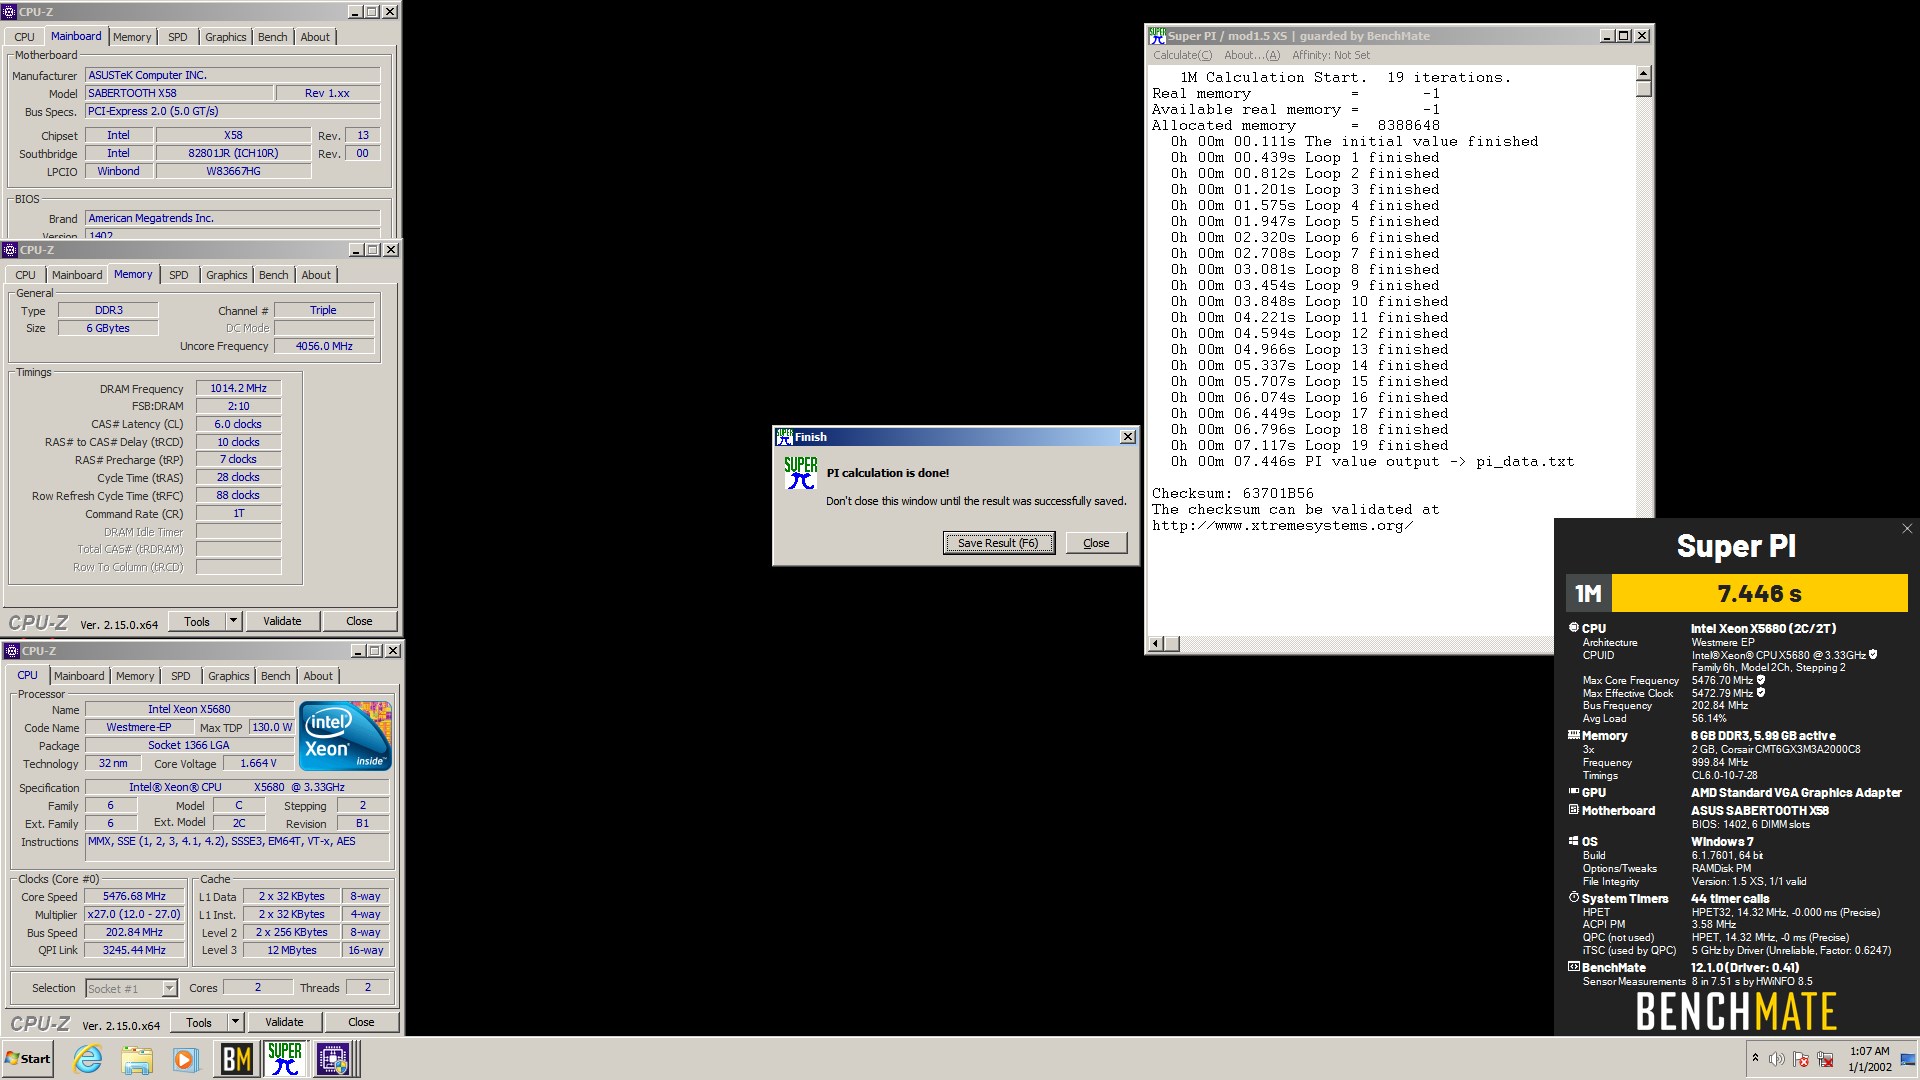Click the Checksum: 63701B56 line
Image resolution: width=1920 pixels, height=1080 pixels.
pos(1233,493)
